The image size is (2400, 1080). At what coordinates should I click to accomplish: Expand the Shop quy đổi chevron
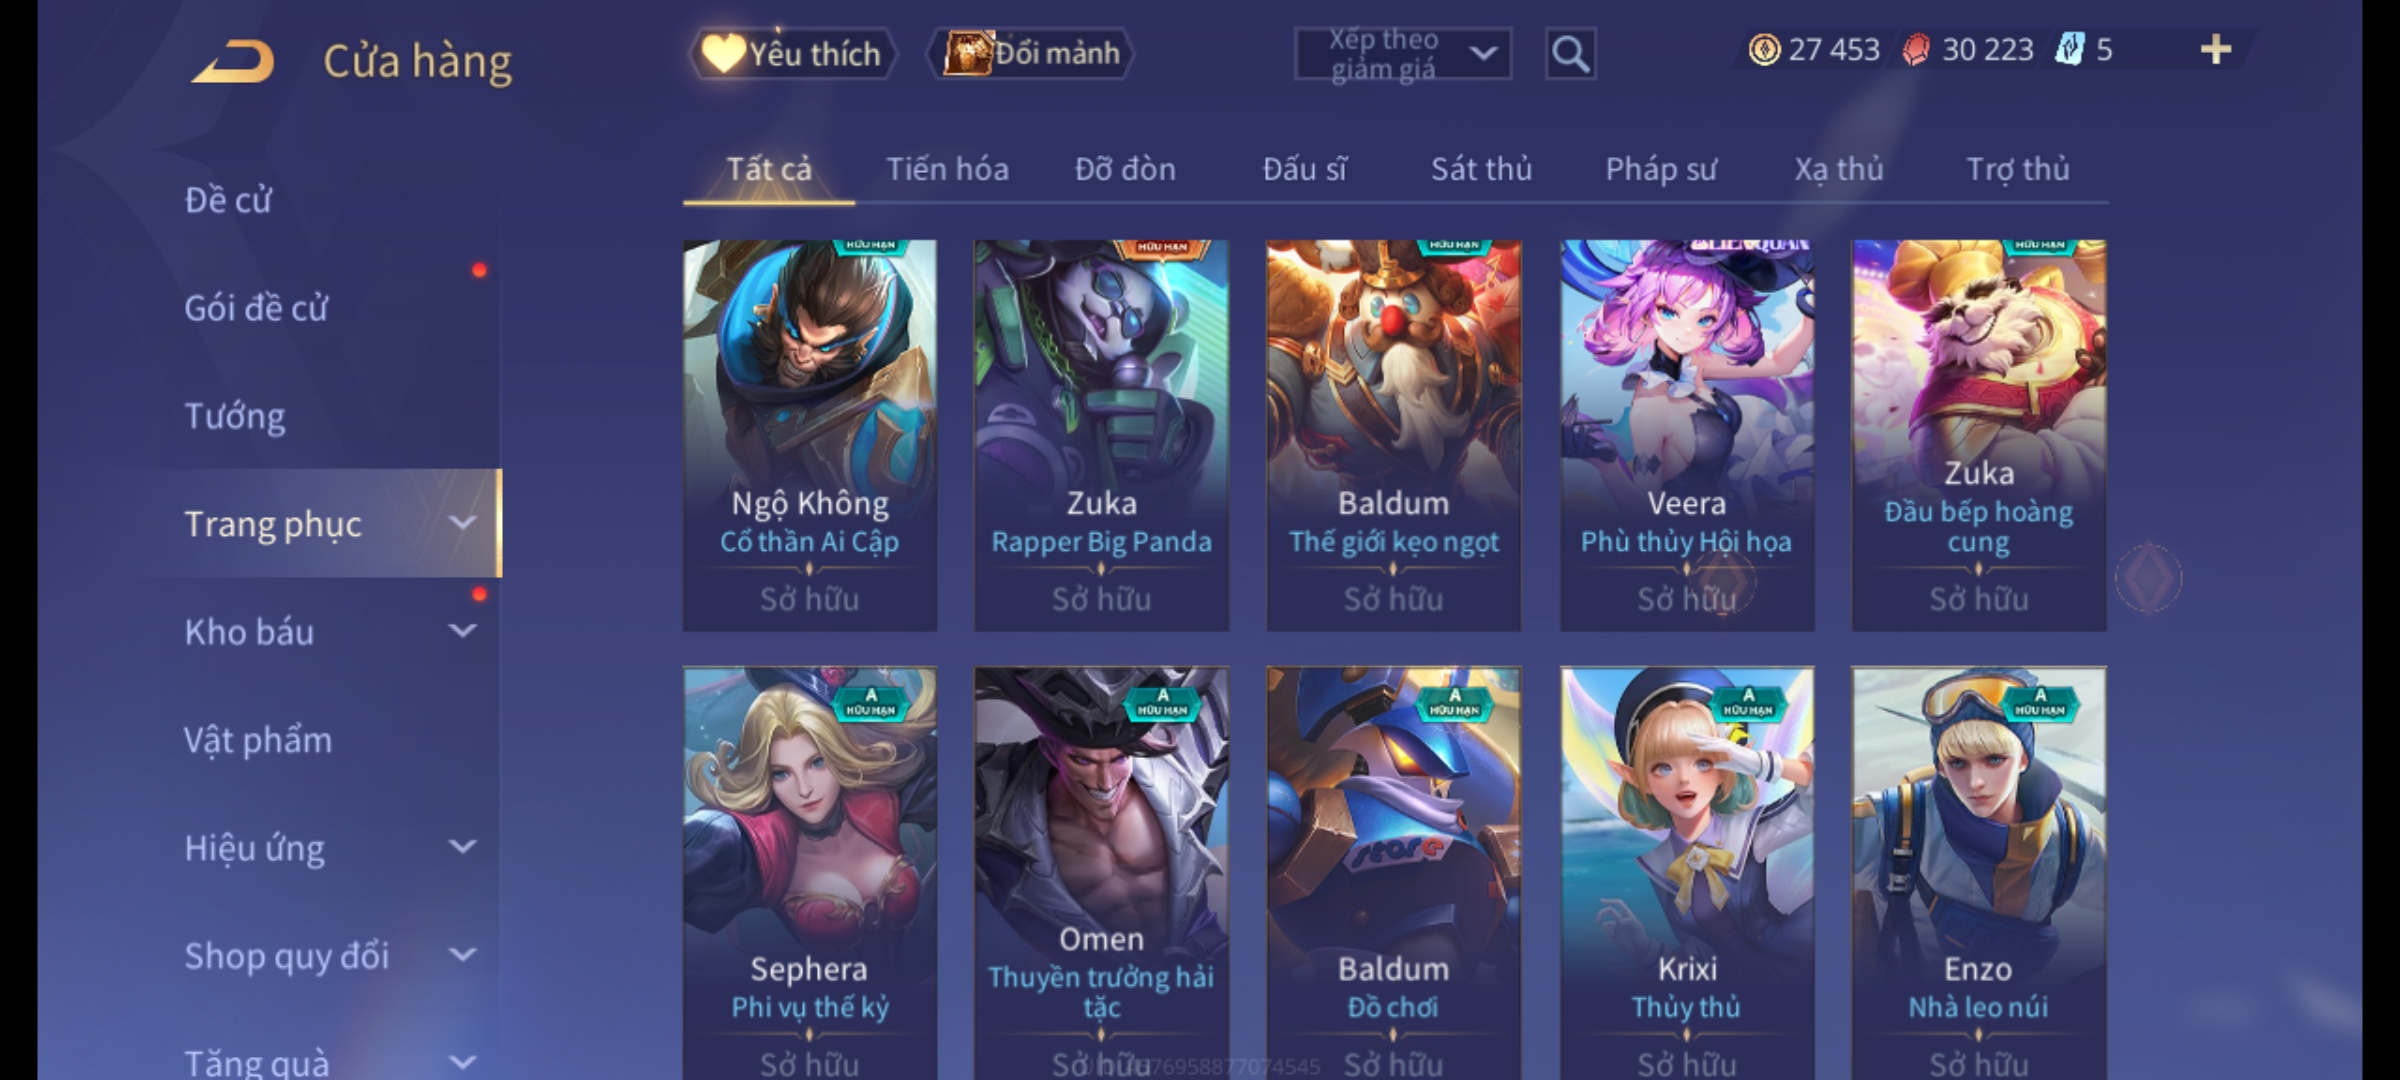(x=462, y=955)
